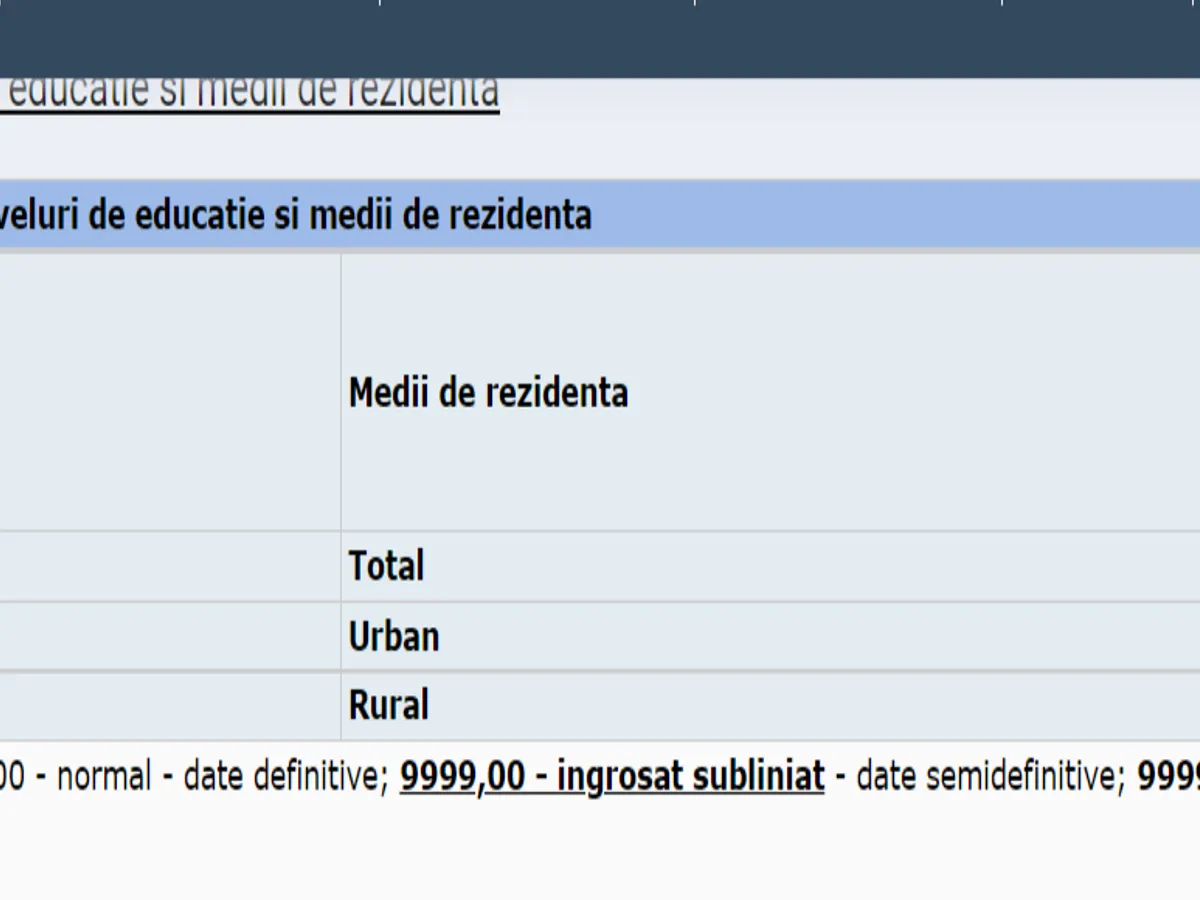Click the '9999,00 - ingrosat subliniat' legend text

612,776
